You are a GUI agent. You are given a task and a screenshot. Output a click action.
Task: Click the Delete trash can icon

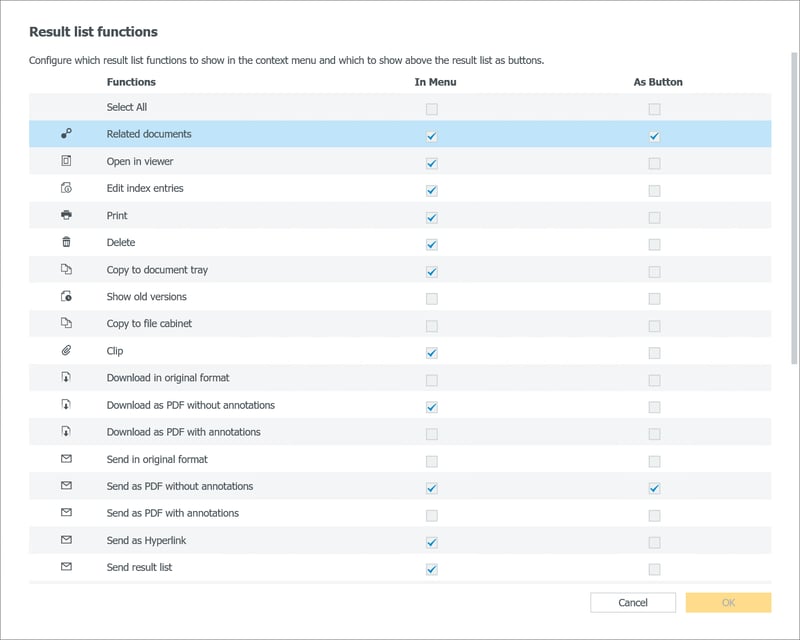pos(66,242)
